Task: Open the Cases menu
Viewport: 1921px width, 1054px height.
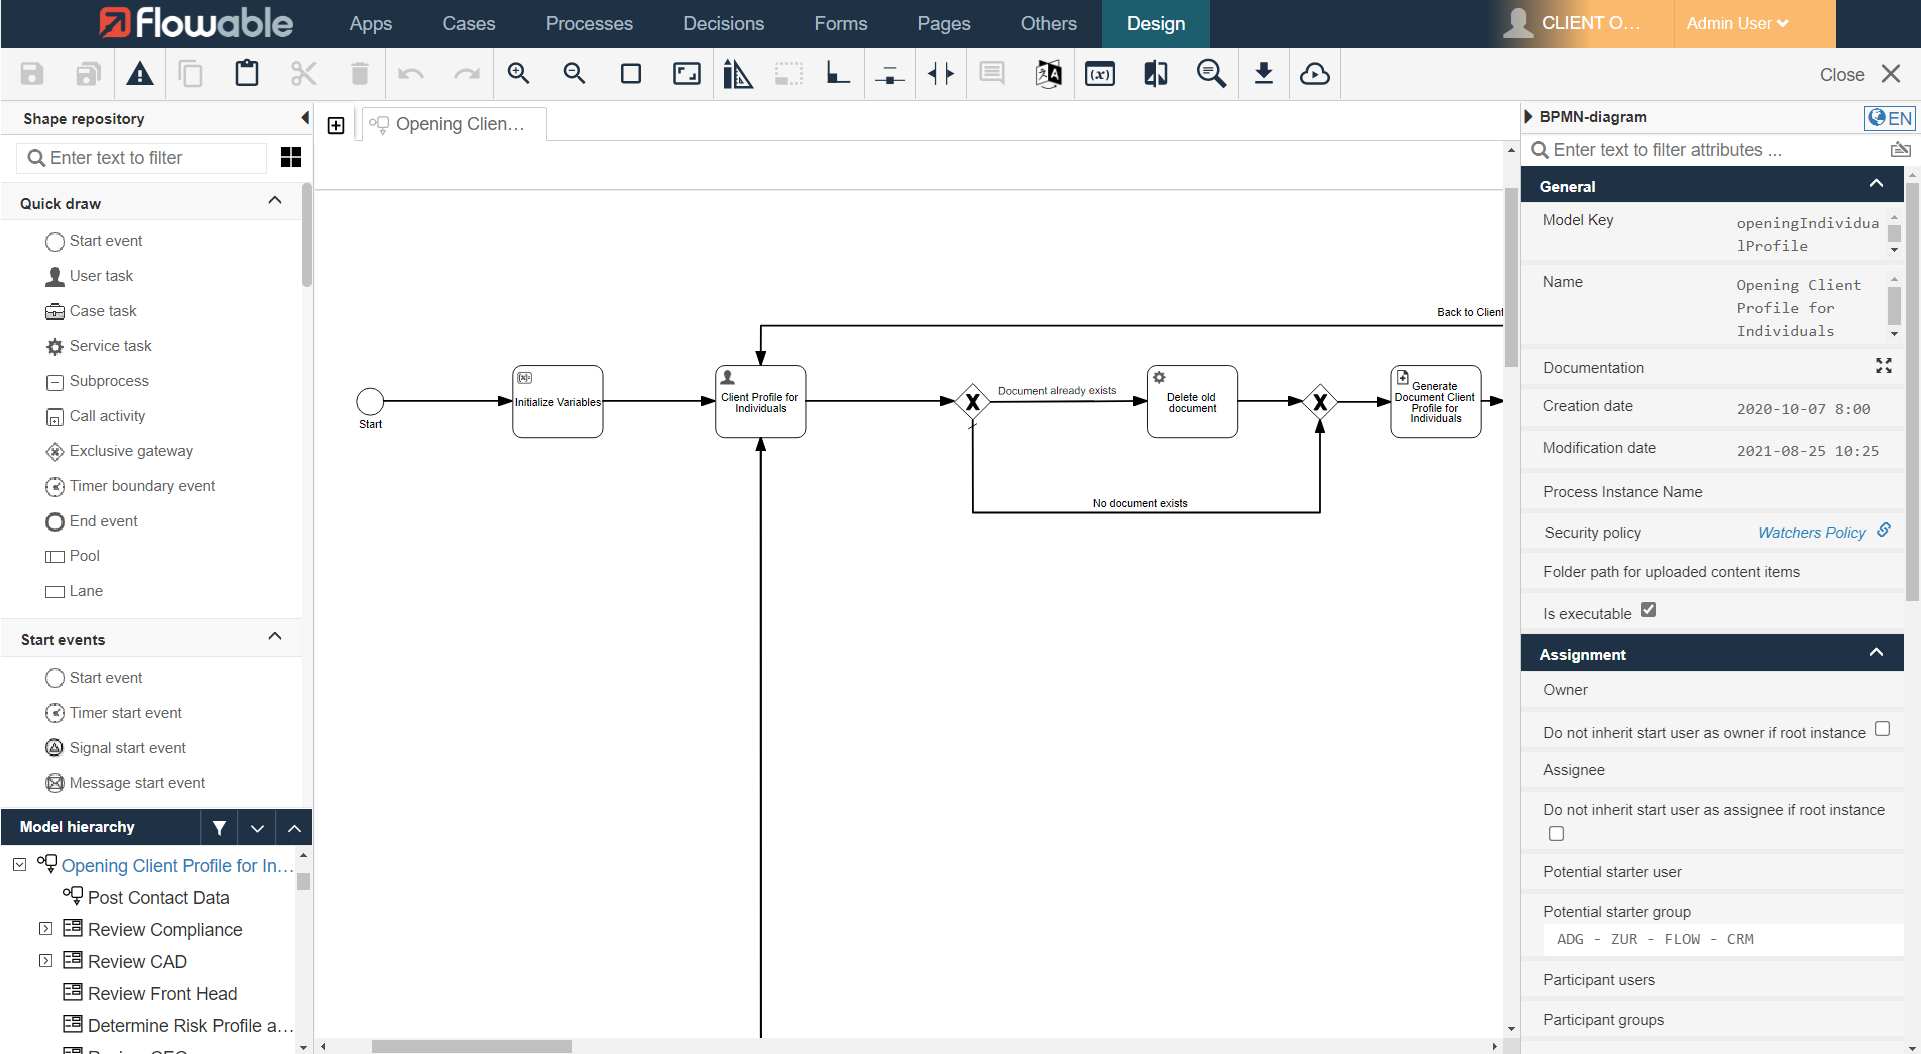Action: point(469,23)
